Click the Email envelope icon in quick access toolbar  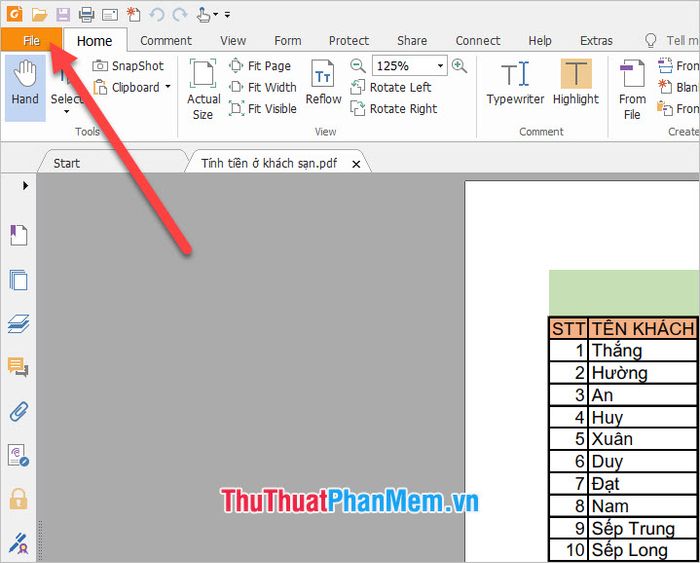(x=110, y=15)
